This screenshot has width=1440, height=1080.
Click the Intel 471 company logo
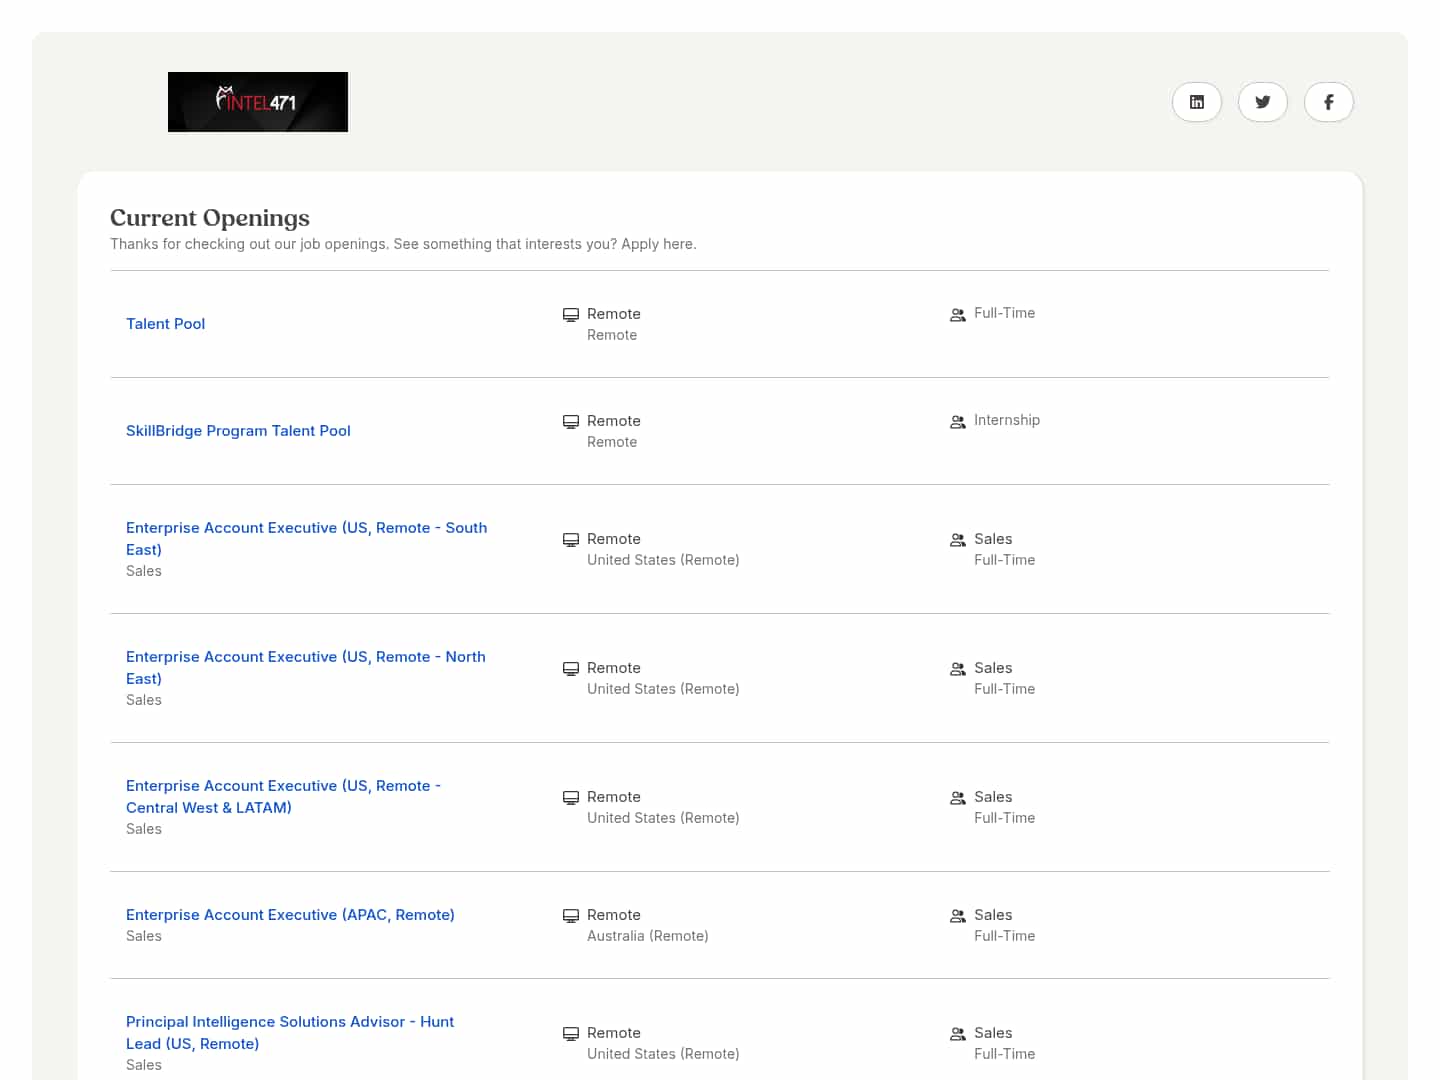[x=257, y=101]
